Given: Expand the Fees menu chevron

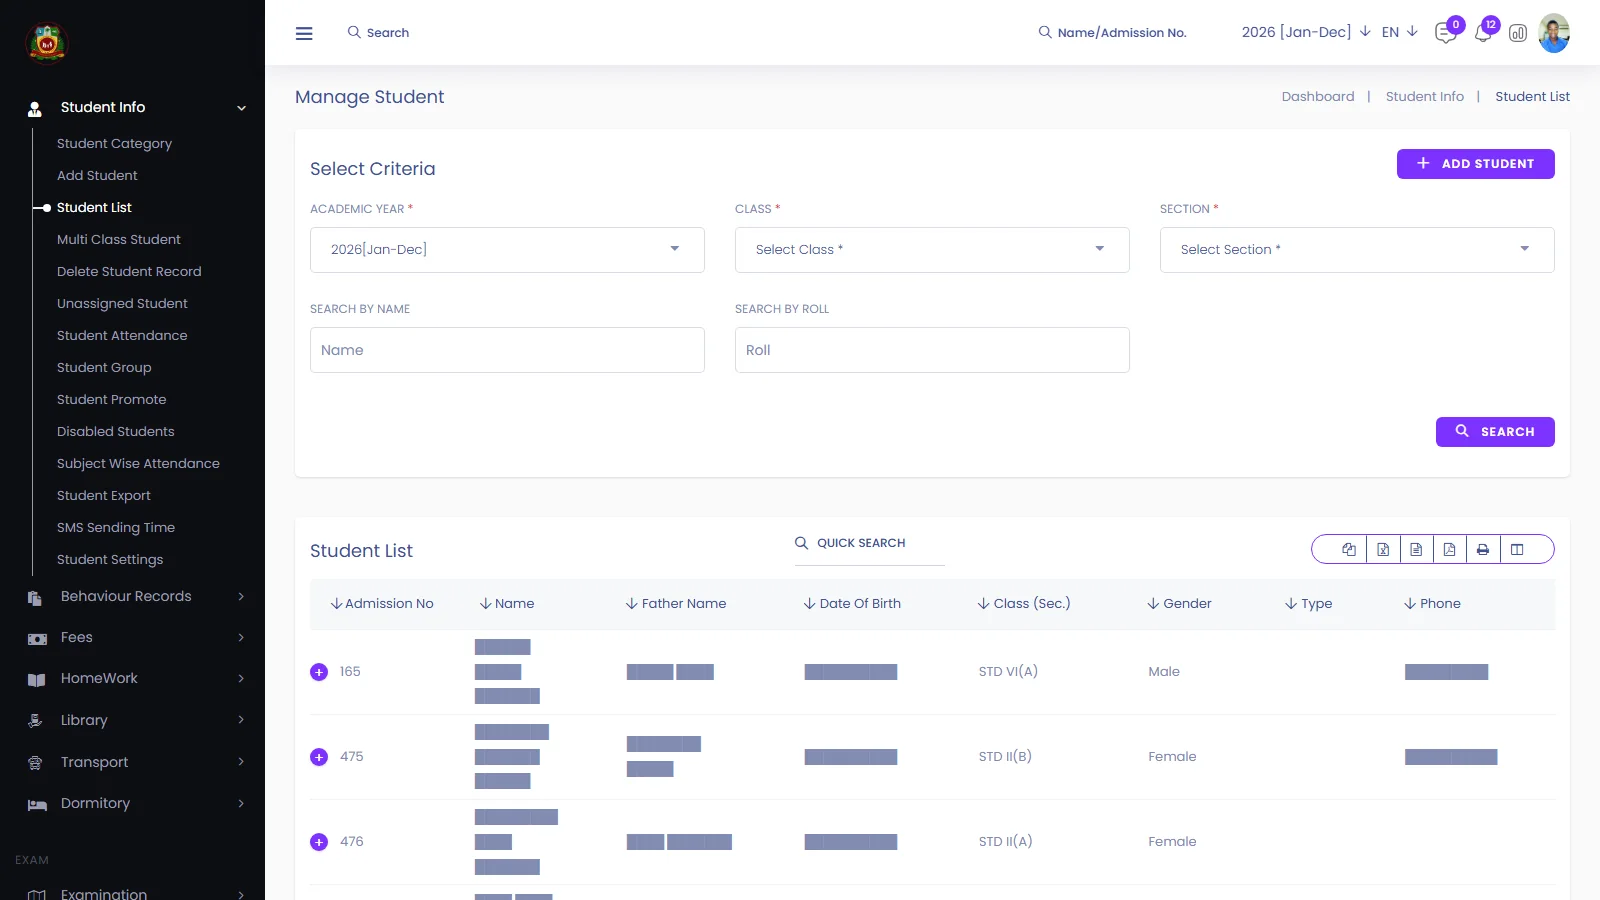Looking at the screenshot, I should point(241,638).
